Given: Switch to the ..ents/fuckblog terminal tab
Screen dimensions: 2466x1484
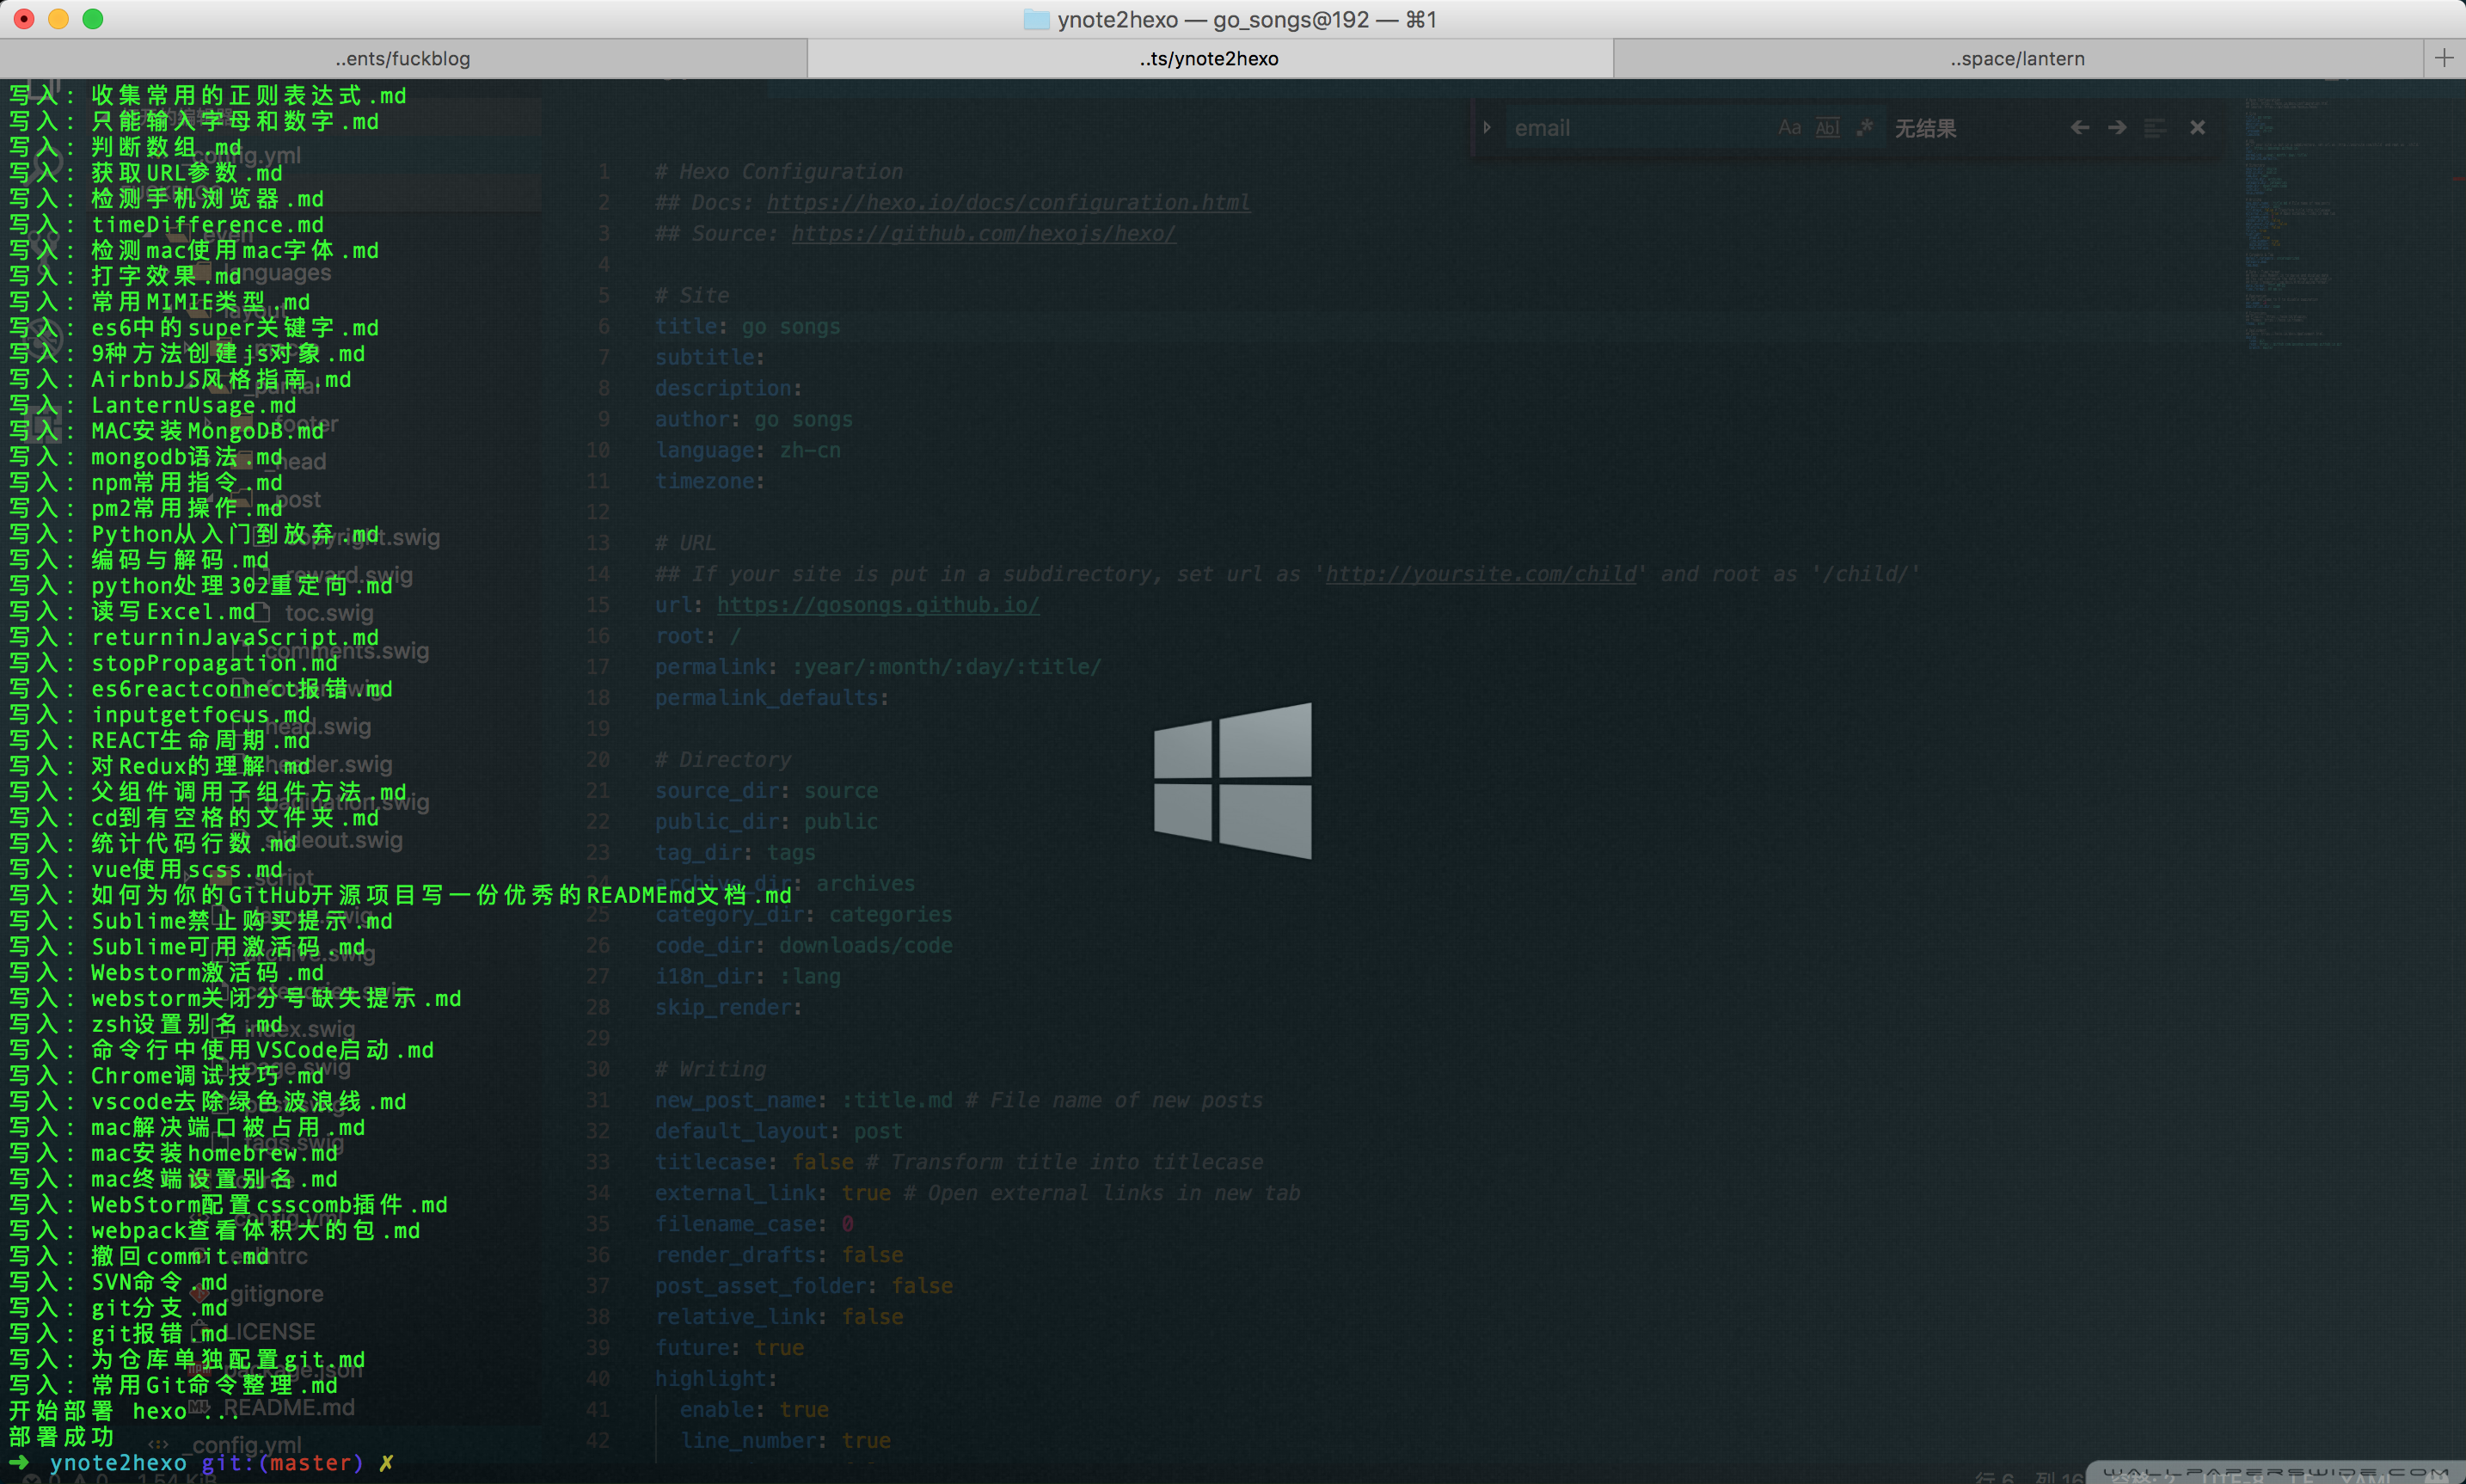Looking at the screenshot, I should click(x=403, y=59).
